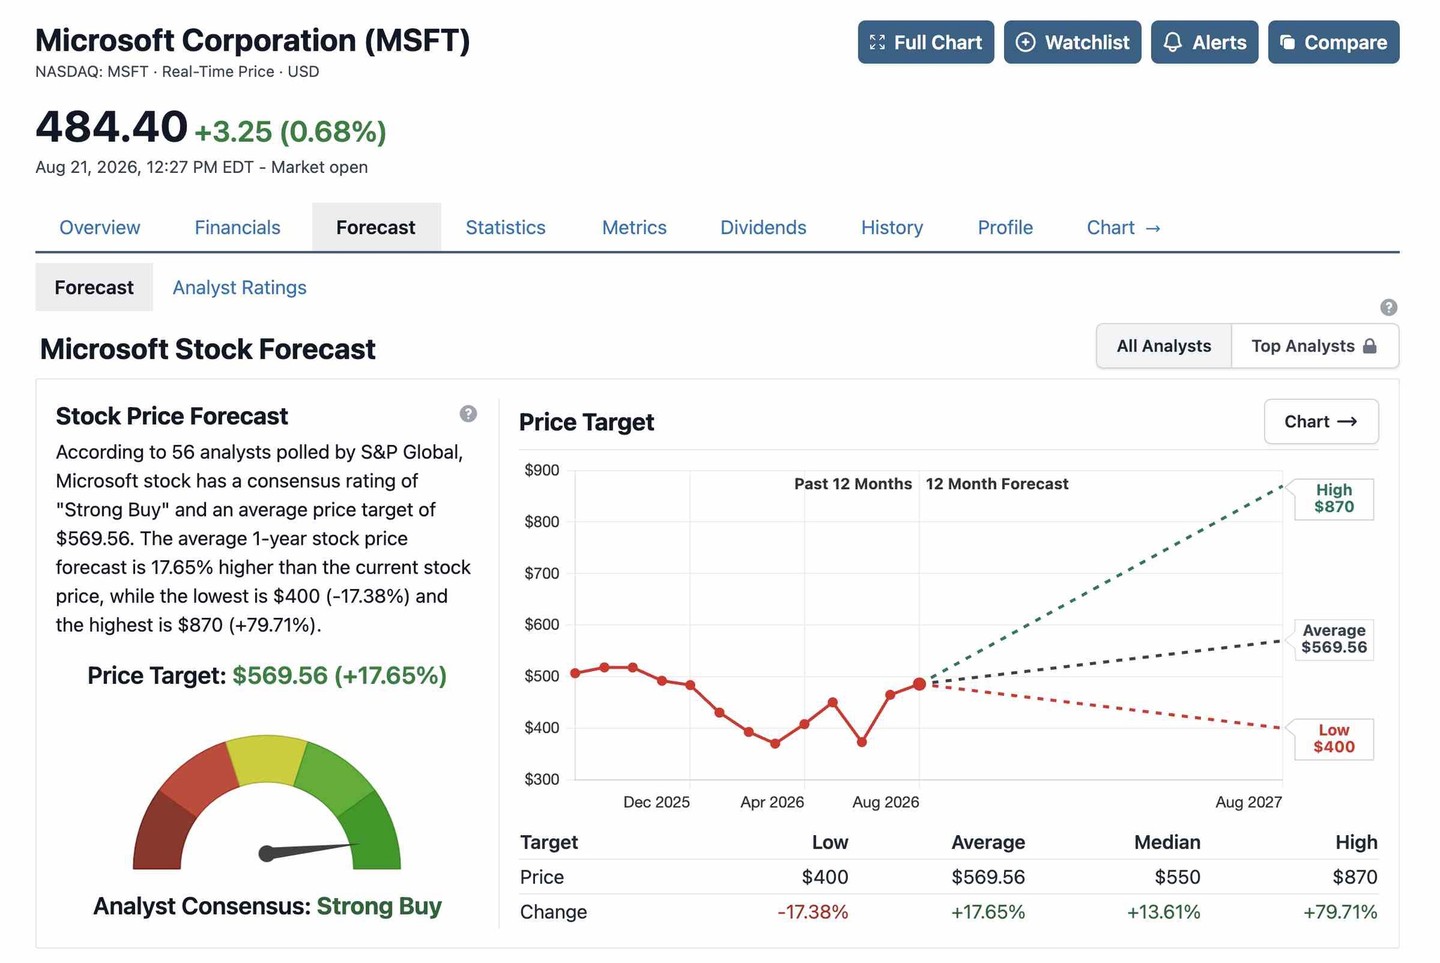Switch to the Statistics tab

coord(506,228)
